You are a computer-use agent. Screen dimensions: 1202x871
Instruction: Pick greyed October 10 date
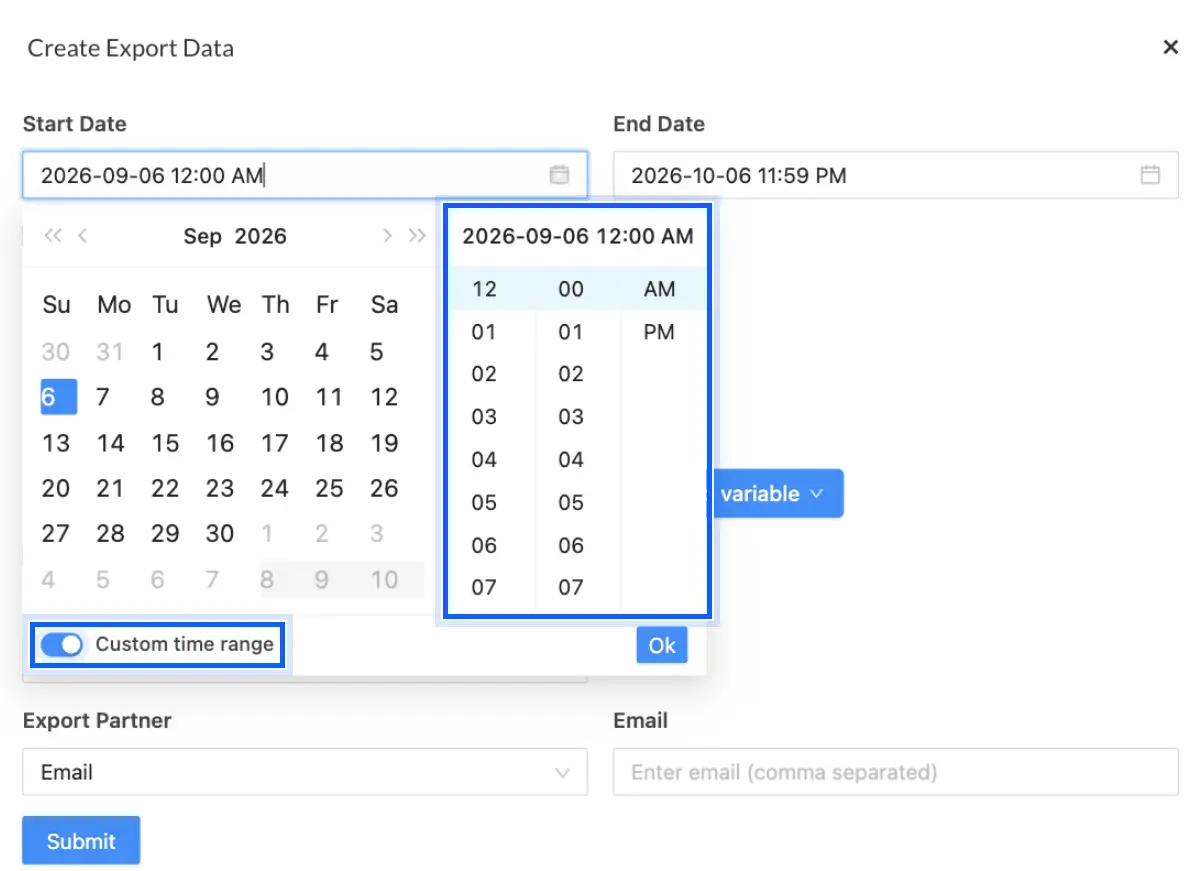(x=384, y=580)
